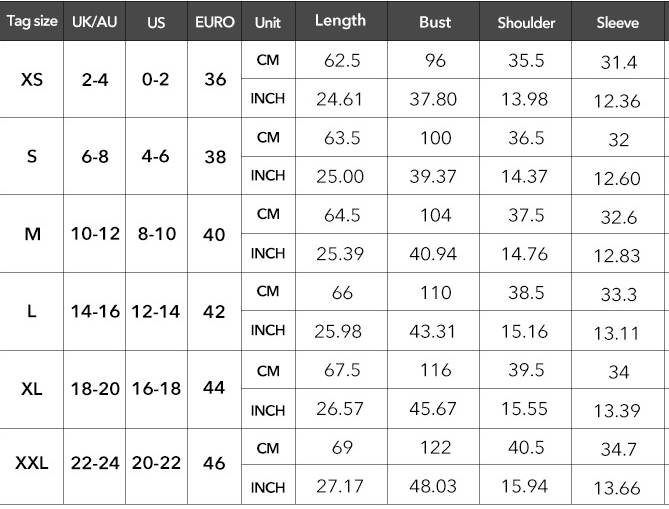Click UK/AU size 14-16 cell
The width and height of the screenshot is (669, 509).
click(95, 311)
